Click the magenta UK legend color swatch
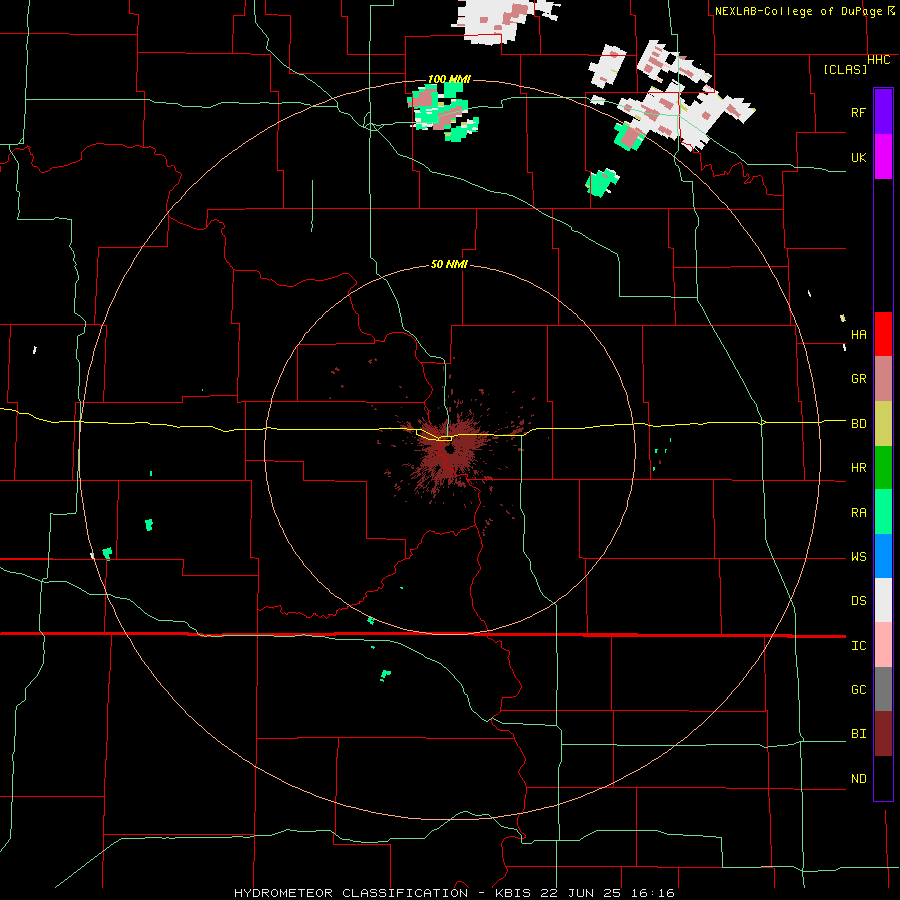Image resolution: width=900 pixels, height=900 pixels. tap(883, 157)
